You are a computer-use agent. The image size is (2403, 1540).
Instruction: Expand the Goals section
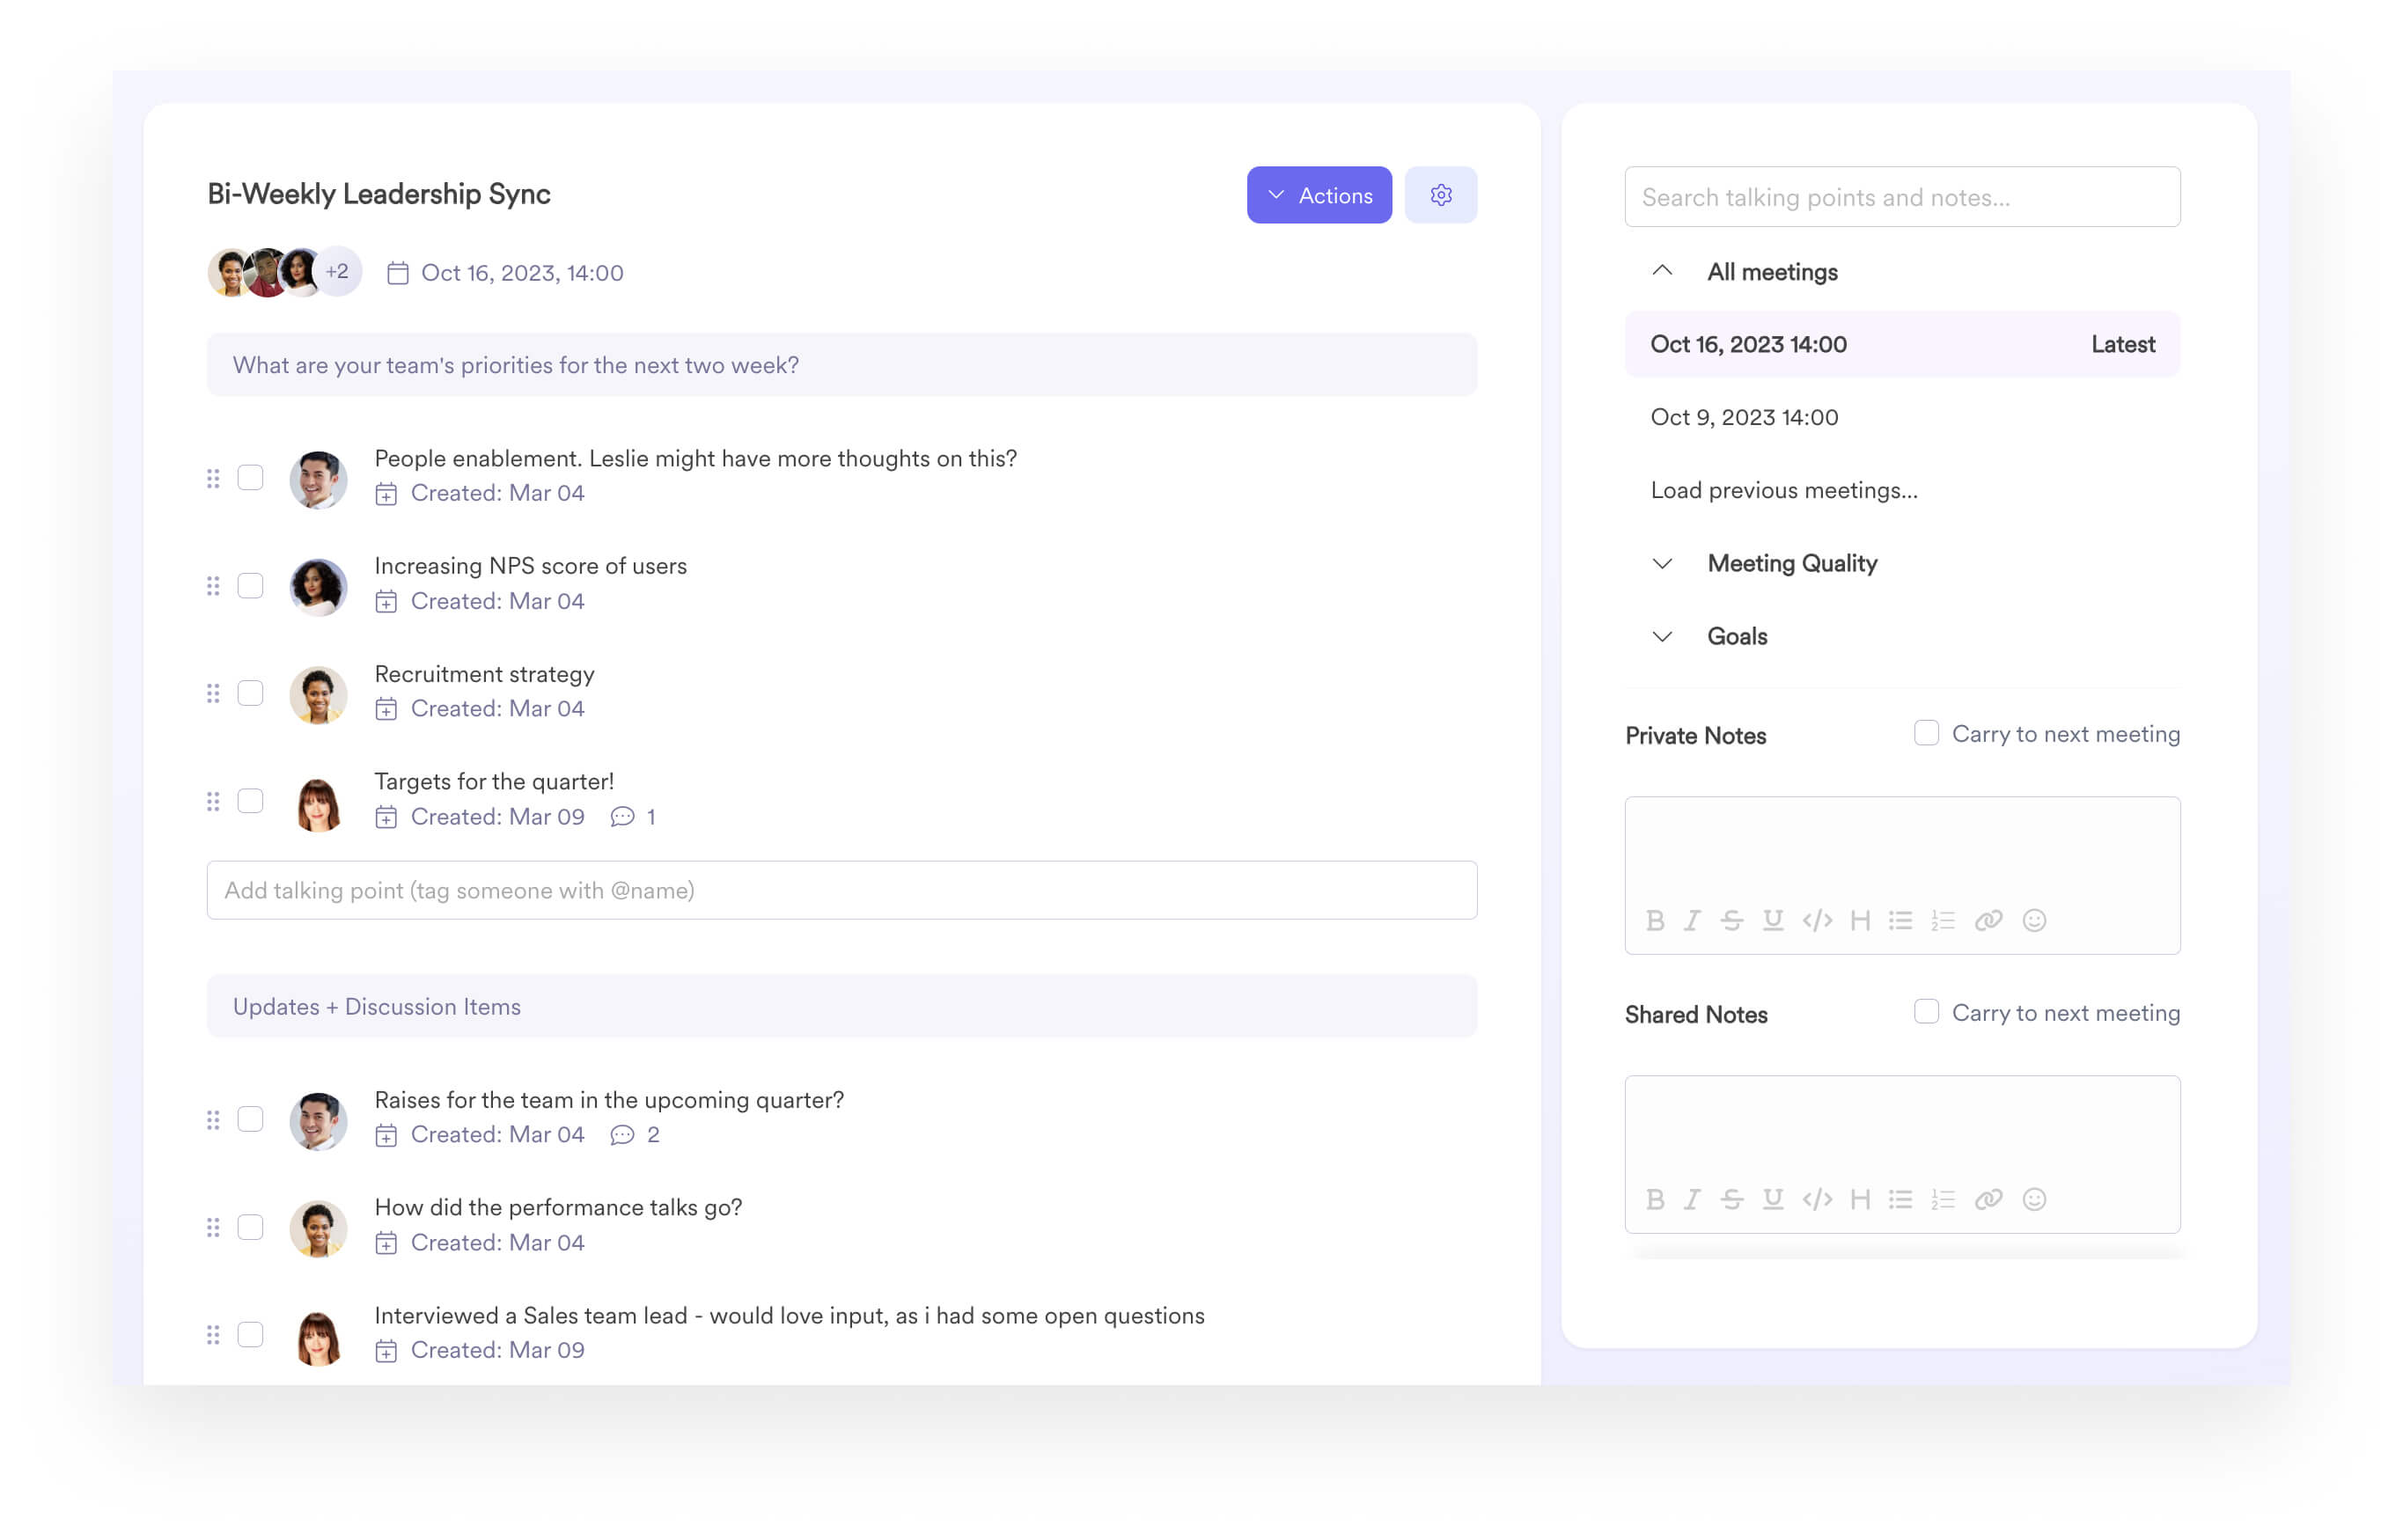pos(1661,637)
